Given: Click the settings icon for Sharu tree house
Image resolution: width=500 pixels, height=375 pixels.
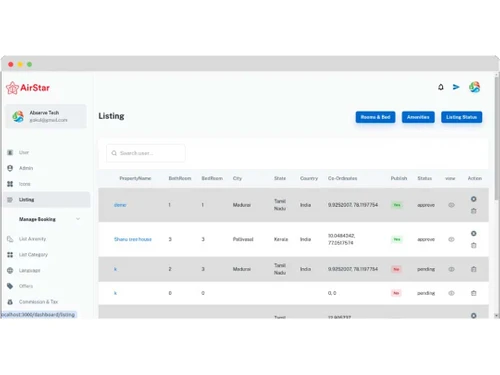Looking at the screenshot, I should pyautogui.click(x=473, y=233).
